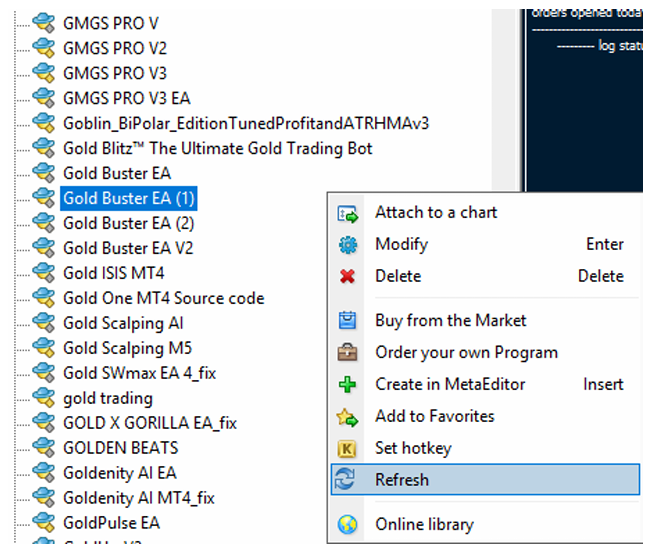The image size is (654, 558).
Task: Click the K hotkey icon
Action: pos(347,449)
